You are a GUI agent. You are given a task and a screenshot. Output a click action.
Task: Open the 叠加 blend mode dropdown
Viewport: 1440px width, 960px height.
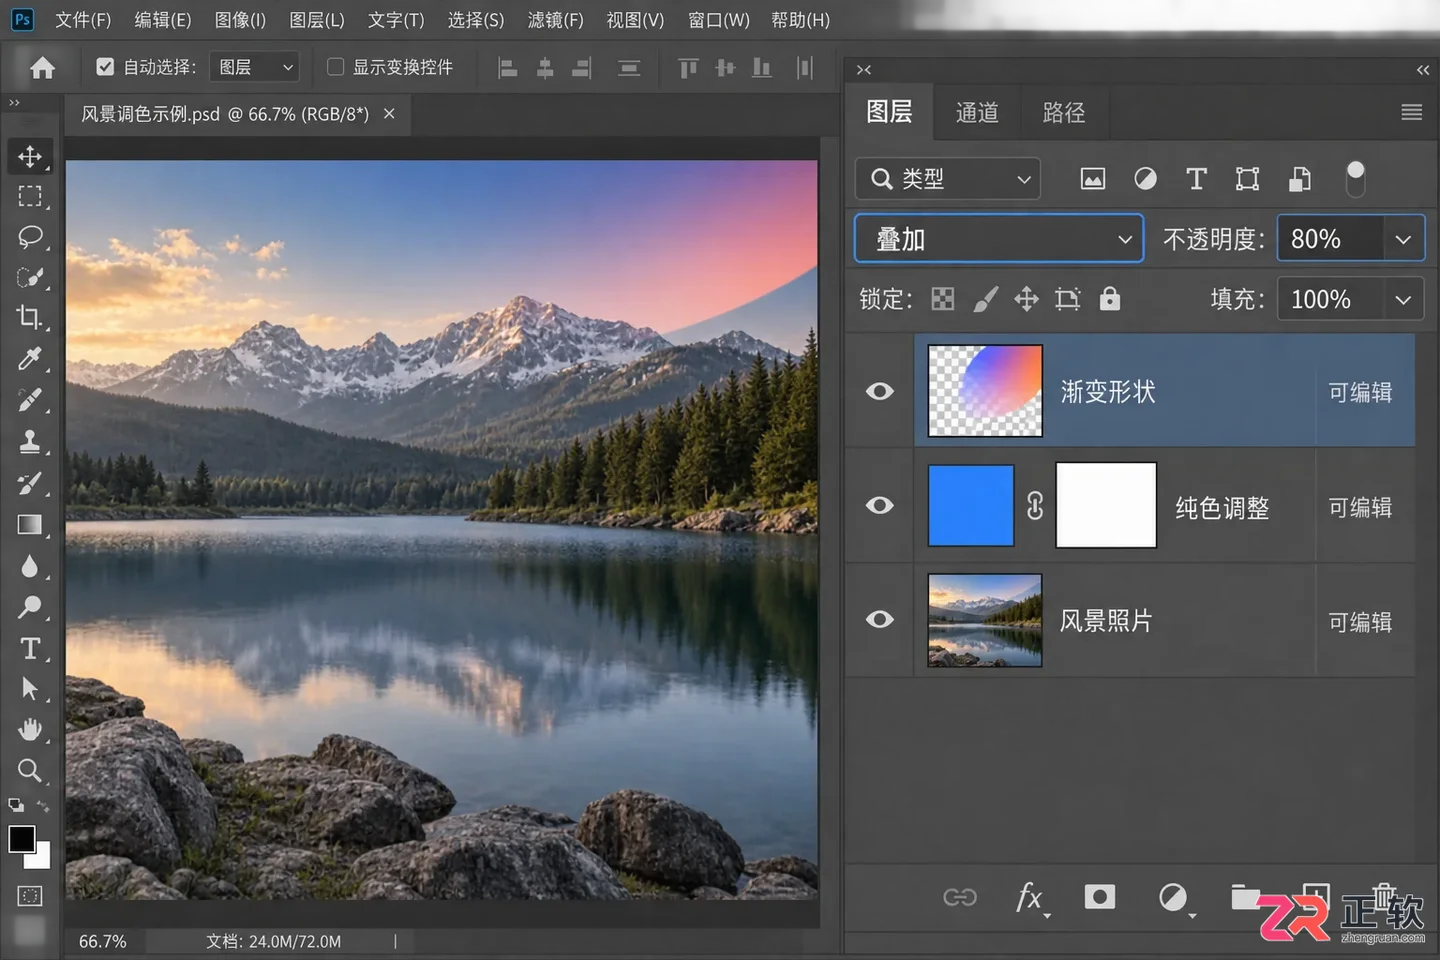coord(999,239)
